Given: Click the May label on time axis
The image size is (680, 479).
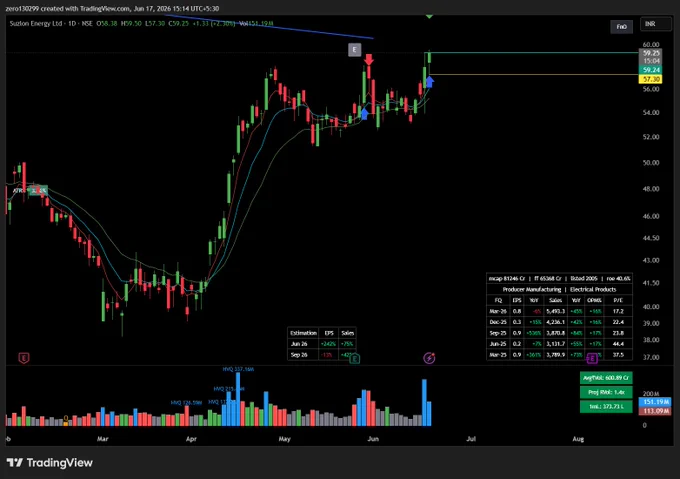Looking at the screenshot, I should click(x=284, y=439).
